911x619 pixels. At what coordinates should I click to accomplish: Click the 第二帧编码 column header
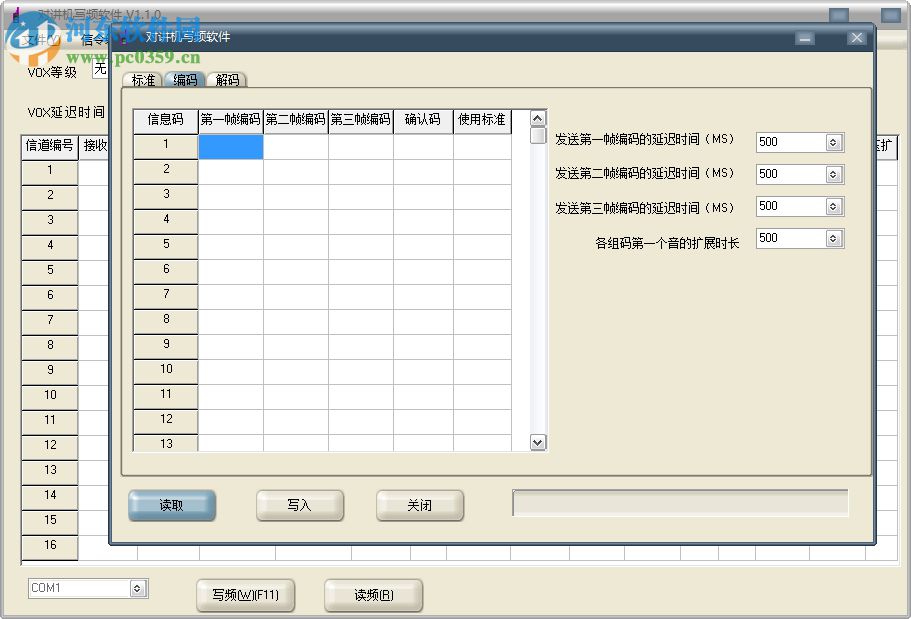(296, 121)
